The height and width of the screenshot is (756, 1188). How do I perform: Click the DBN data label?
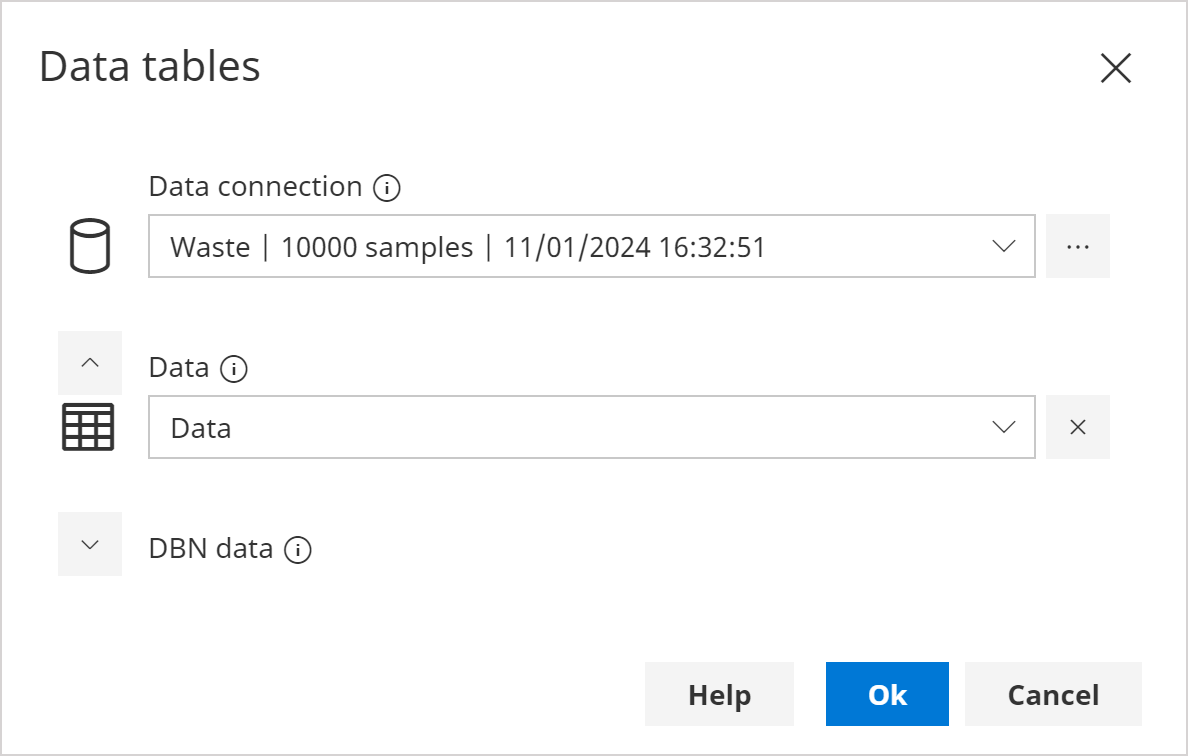point(213,548)
